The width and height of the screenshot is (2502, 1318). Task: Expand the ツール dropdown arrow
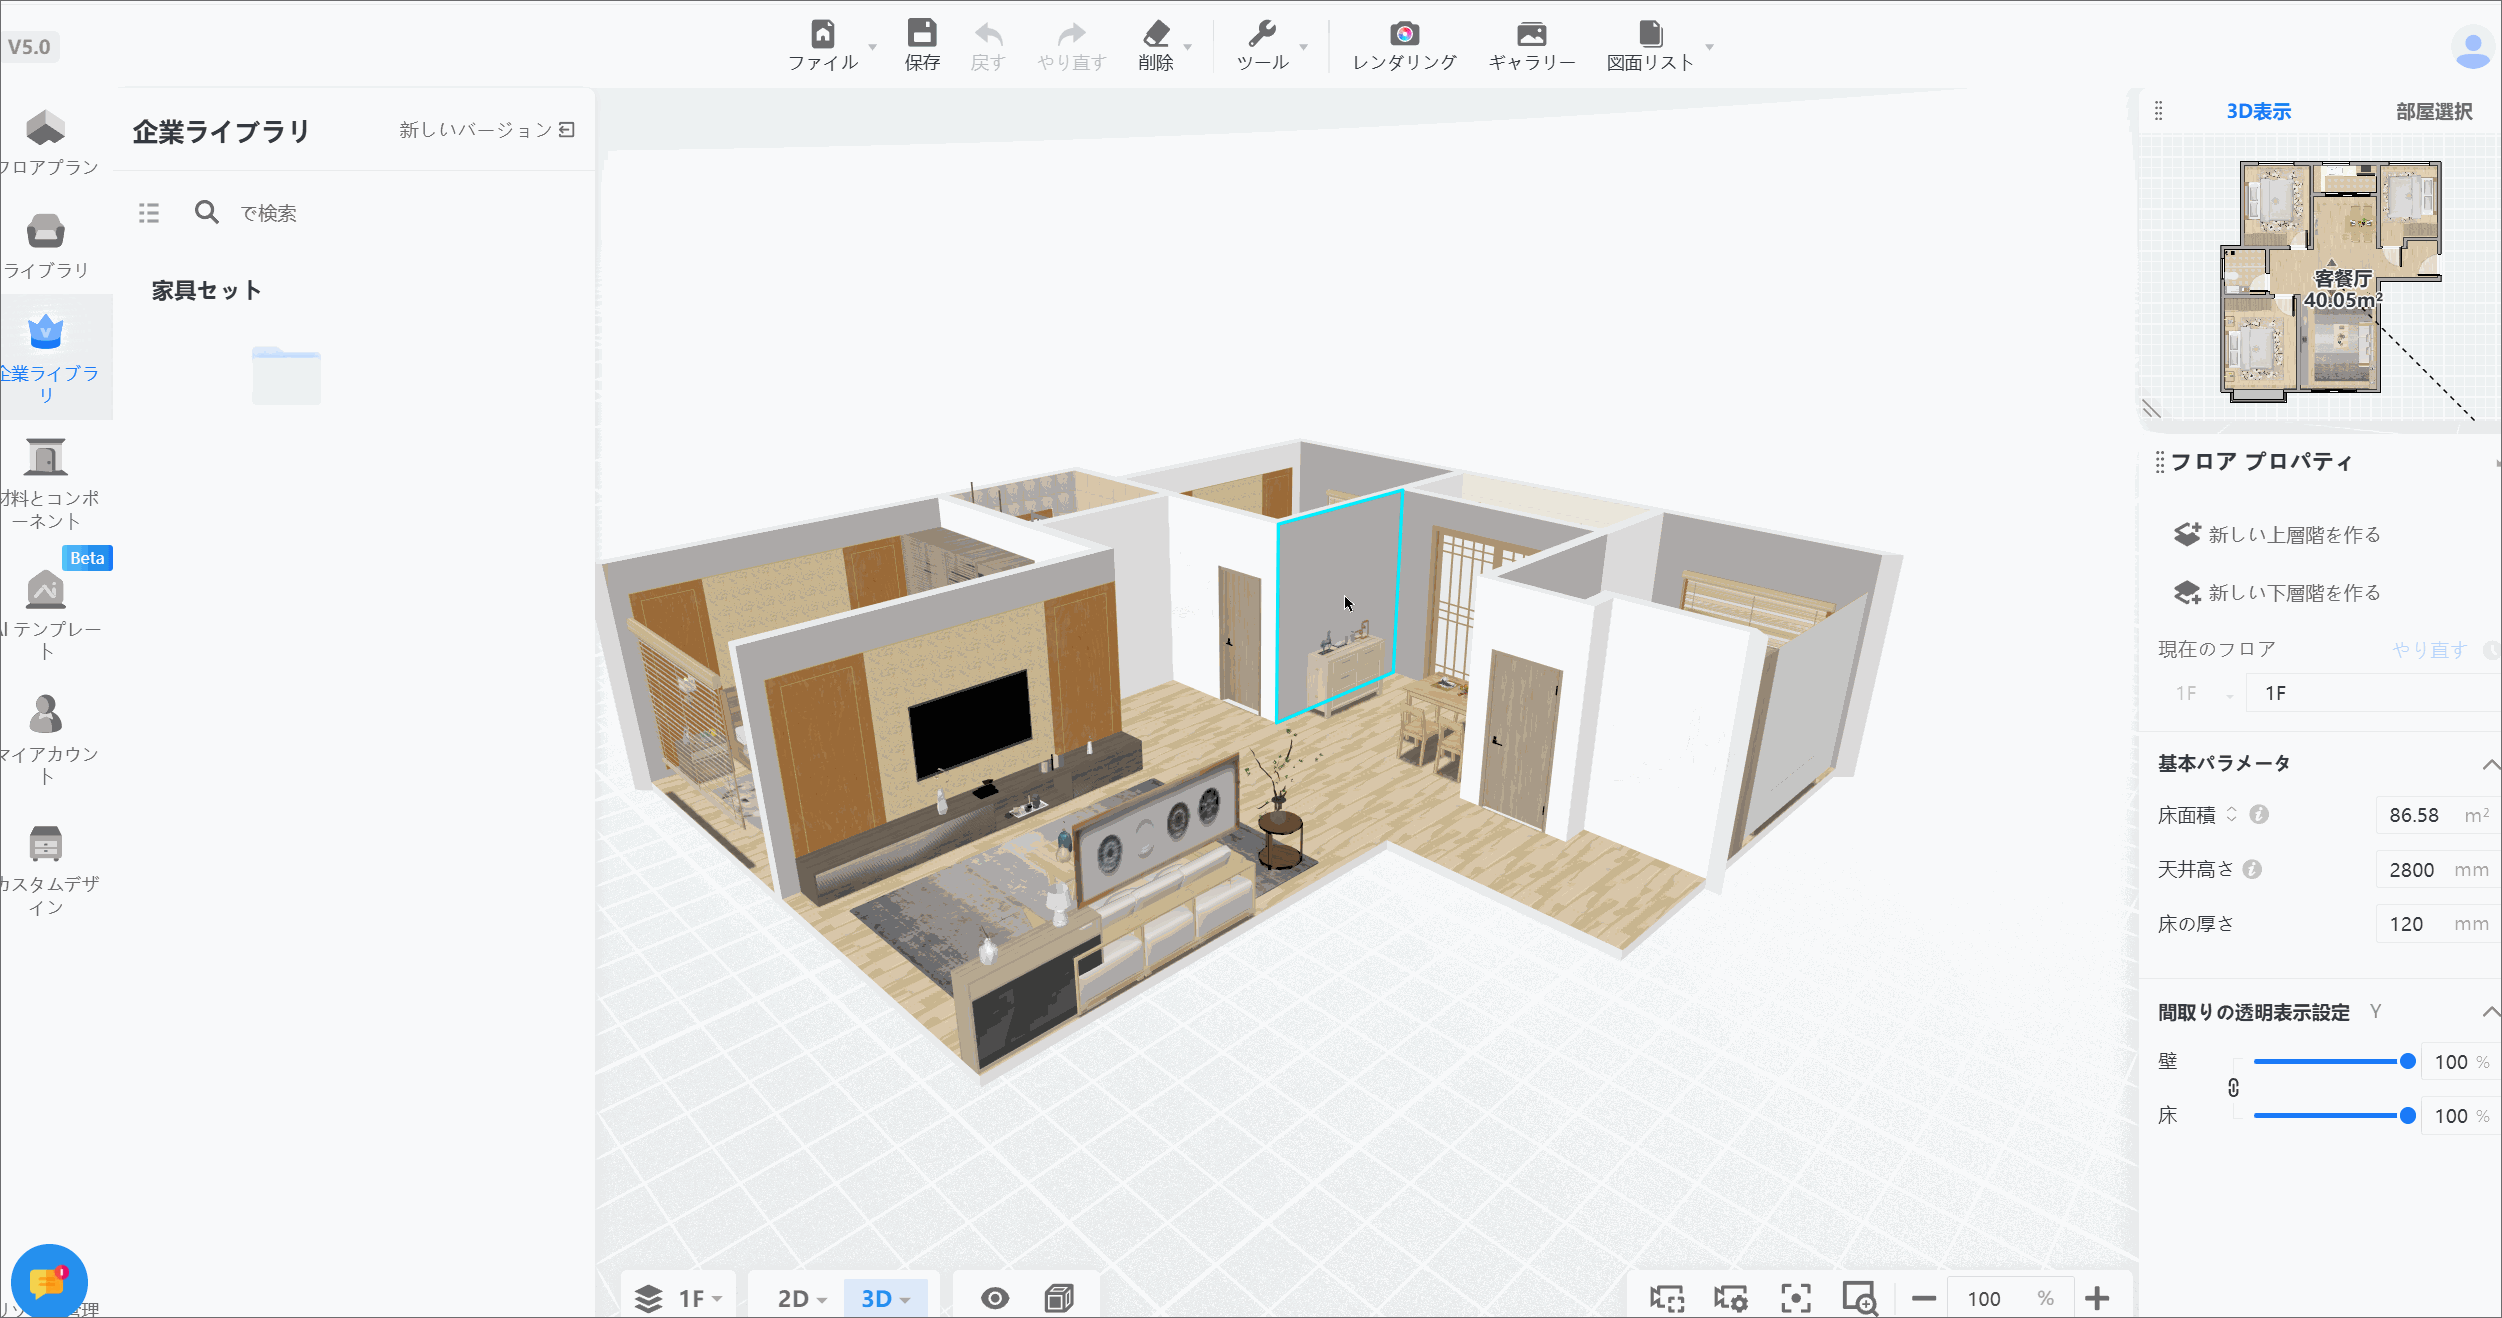pos(1304,47)
